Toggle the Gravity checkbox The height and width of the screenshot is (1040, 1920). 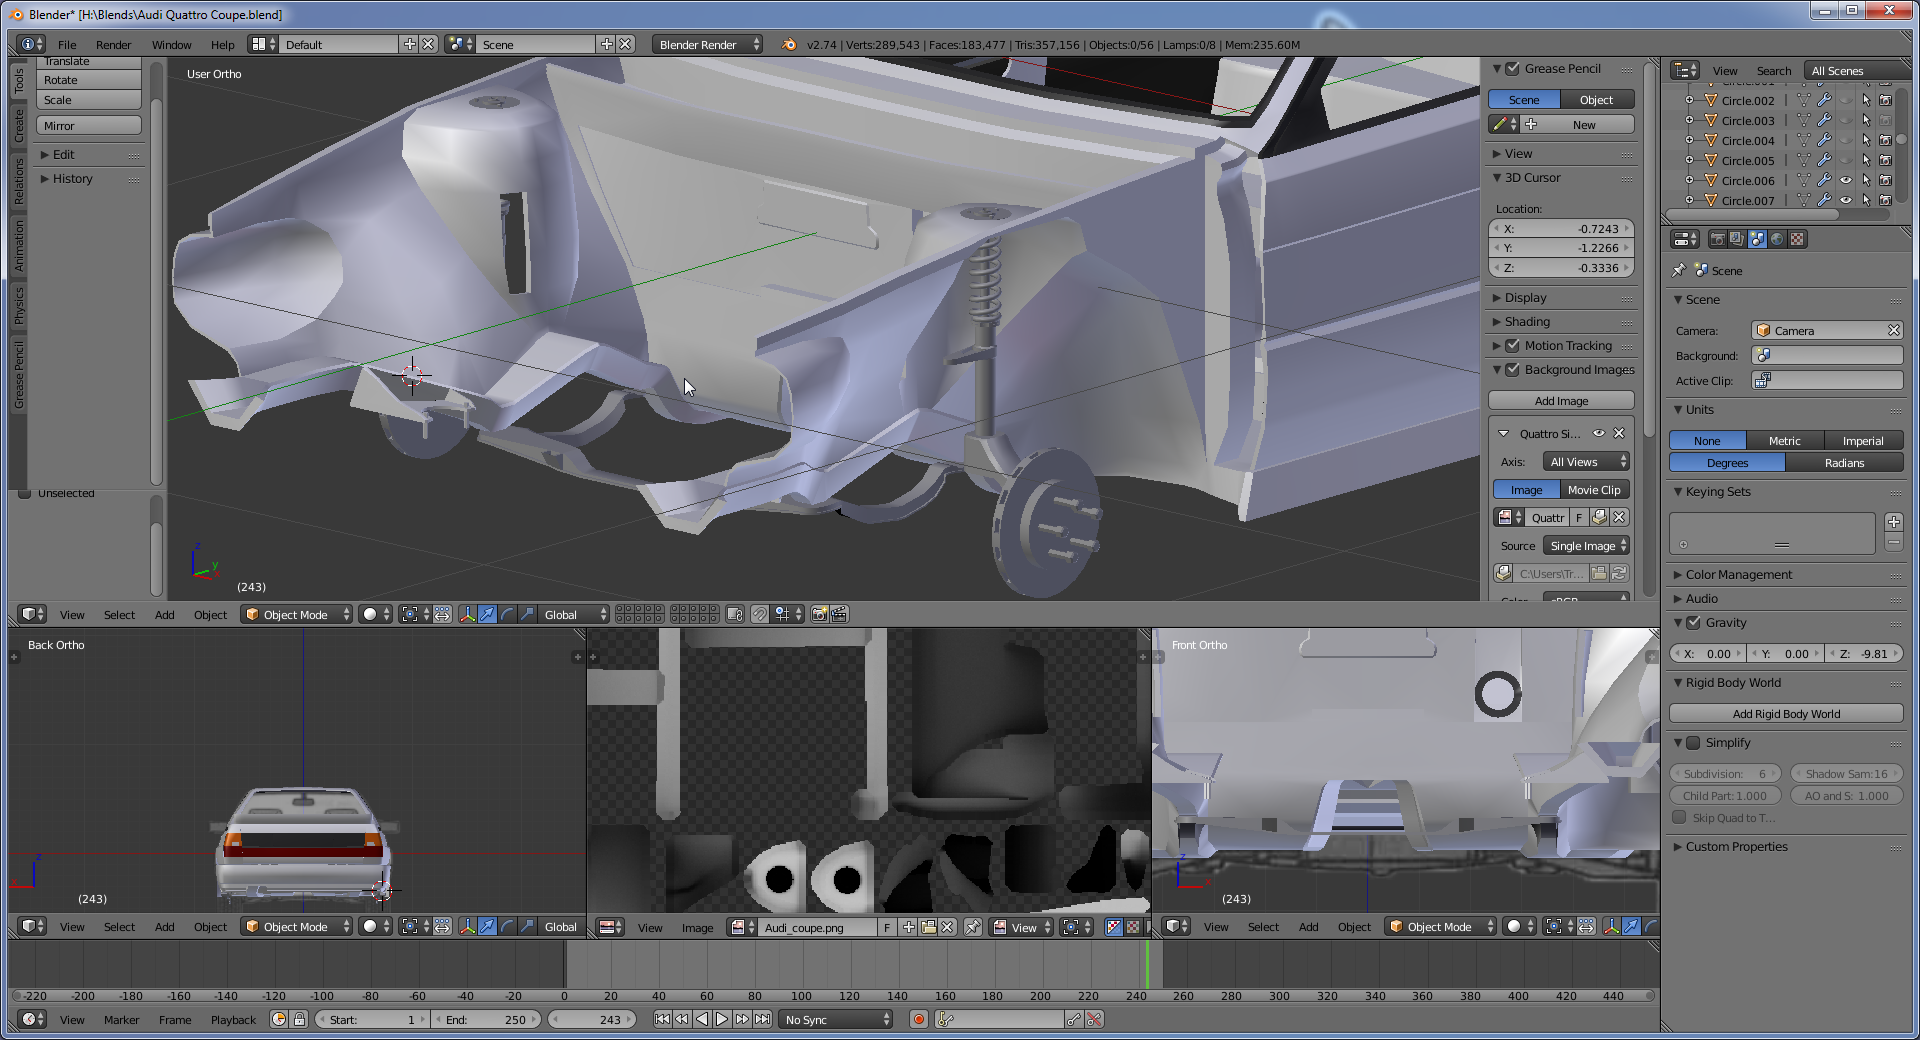pos(1694,623)
